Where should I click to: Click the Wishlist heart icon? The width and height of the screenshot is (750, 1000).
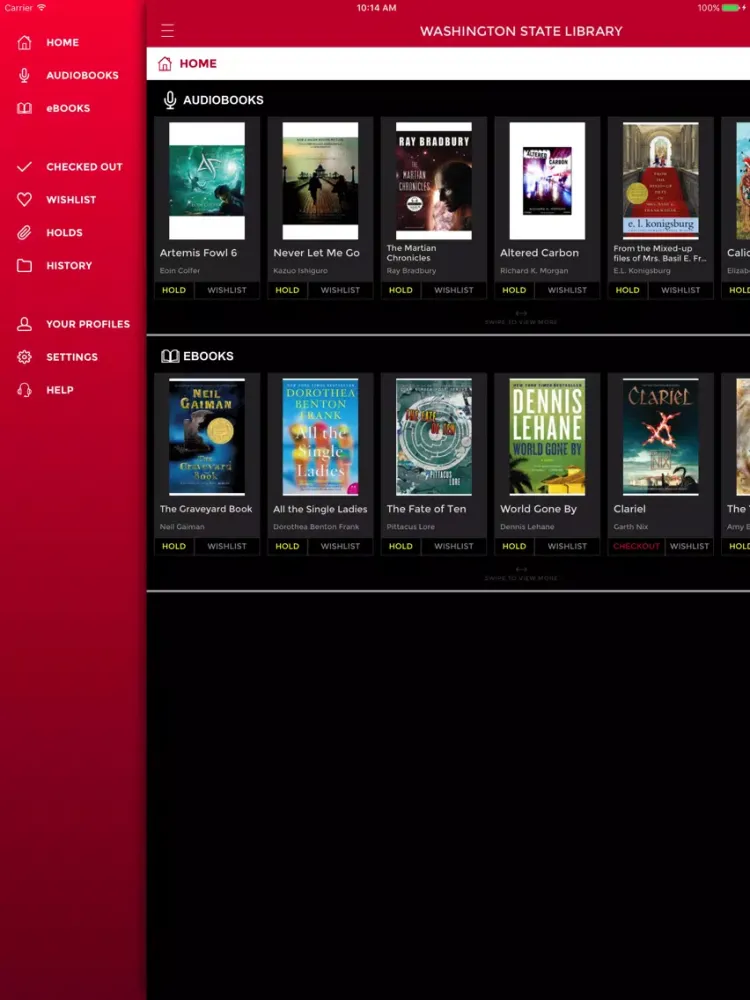(x=24, y=200)
